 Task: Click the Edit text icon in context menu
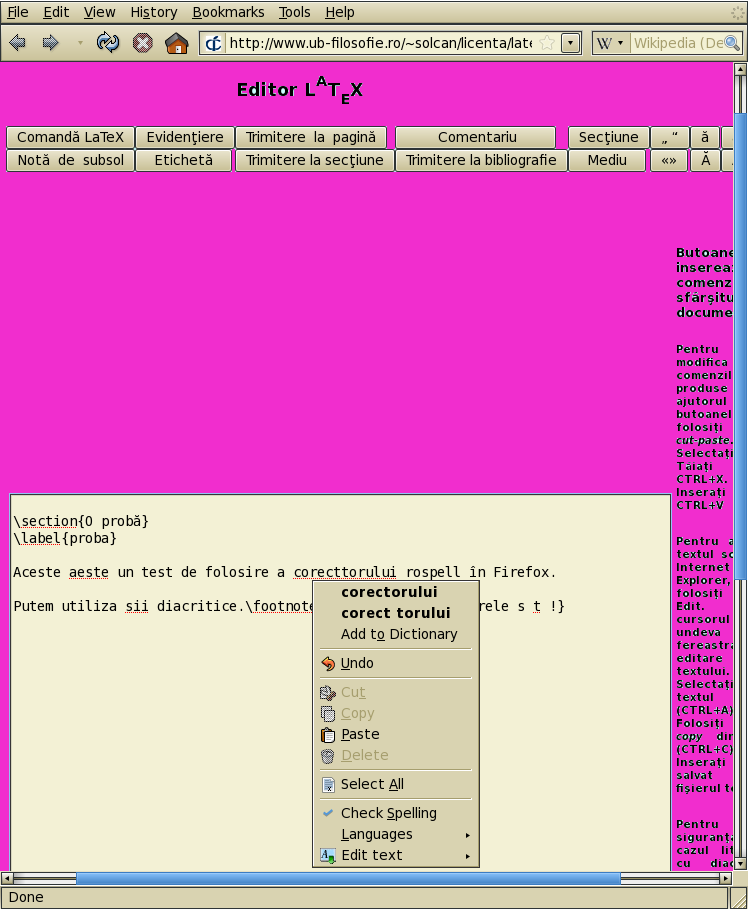(328, 856)
